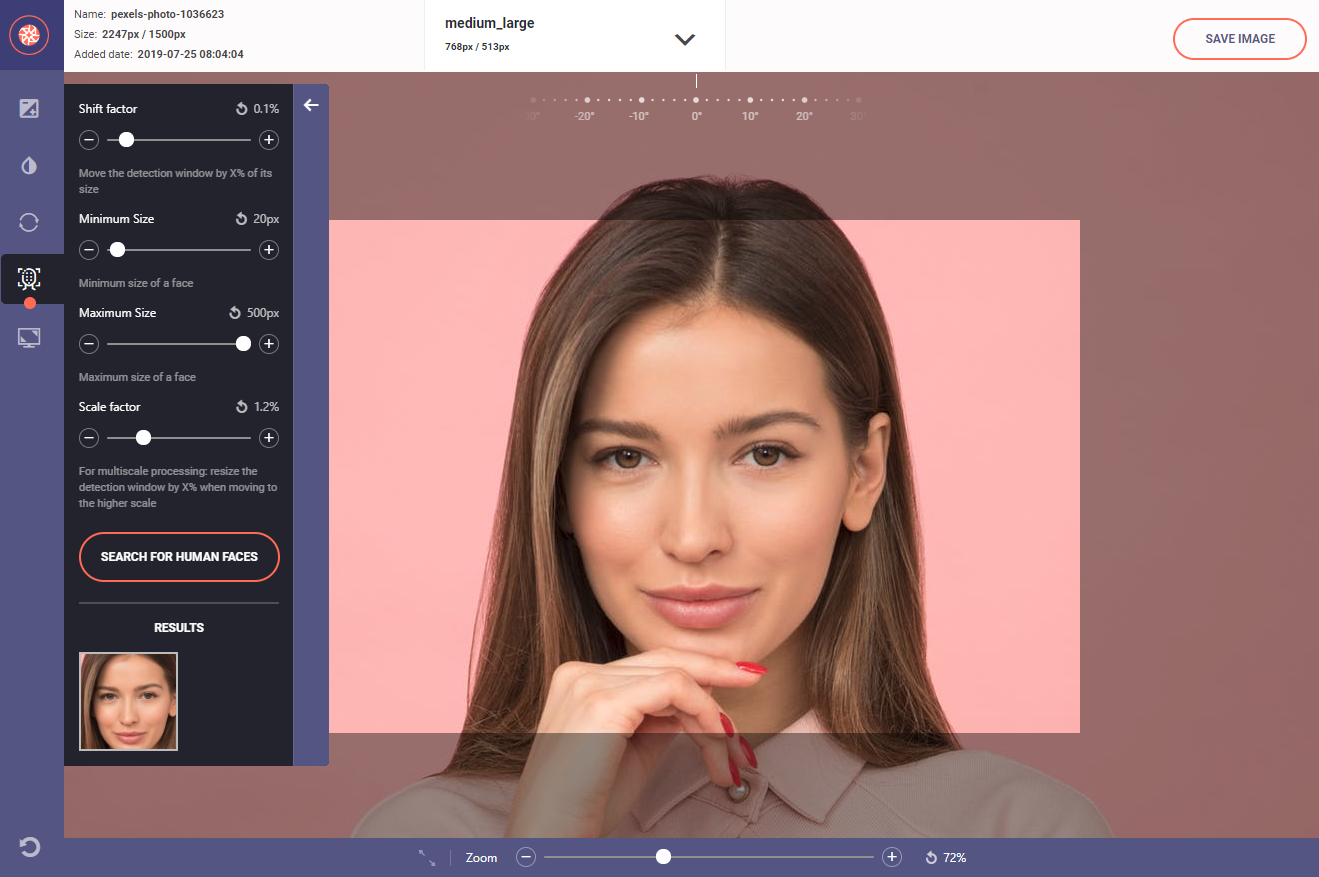The width and height of the screenshot is (1319, 877).
Task: Reset Maximum Size to default
Action: click(x=235, y=313)
